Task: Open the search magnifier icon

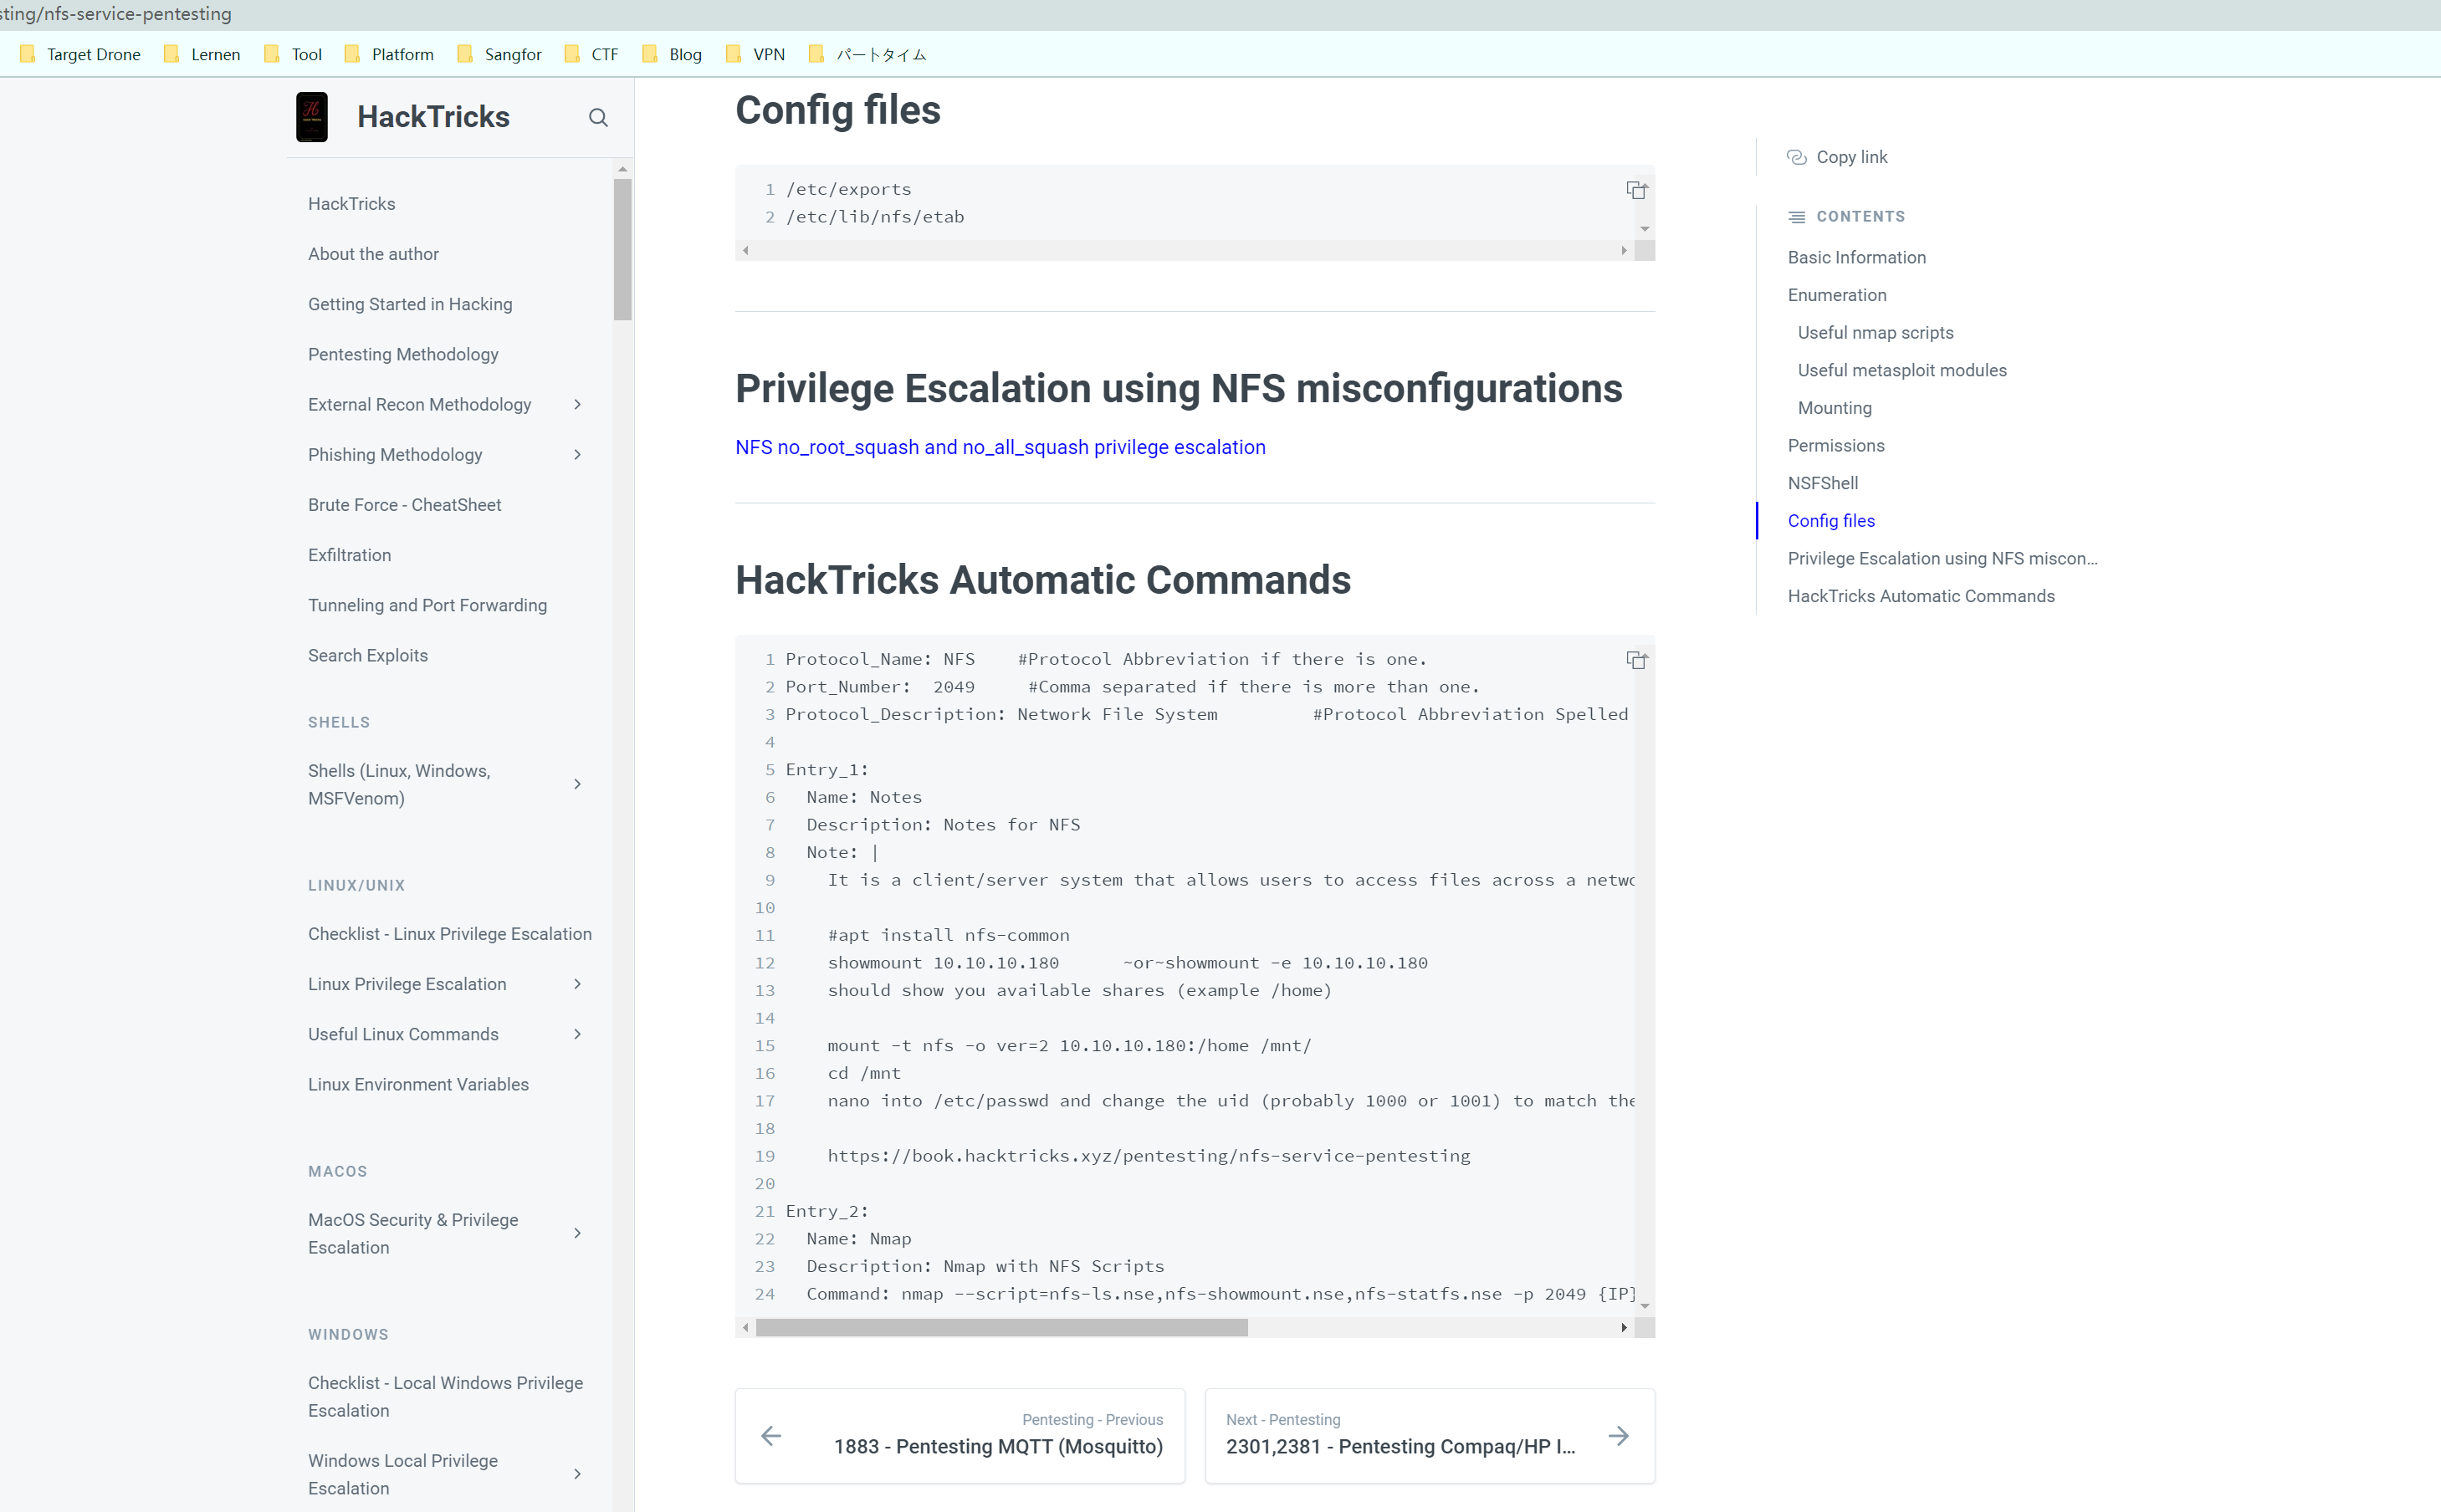Action: point(598,118)
